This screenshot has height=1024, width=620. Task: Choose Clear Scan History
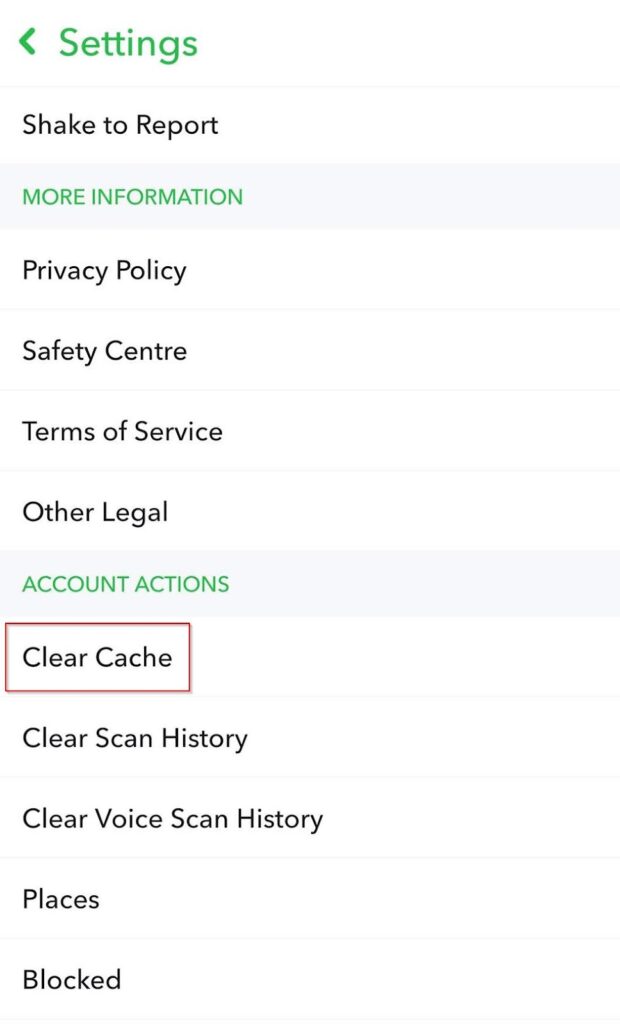pos(135,738)
